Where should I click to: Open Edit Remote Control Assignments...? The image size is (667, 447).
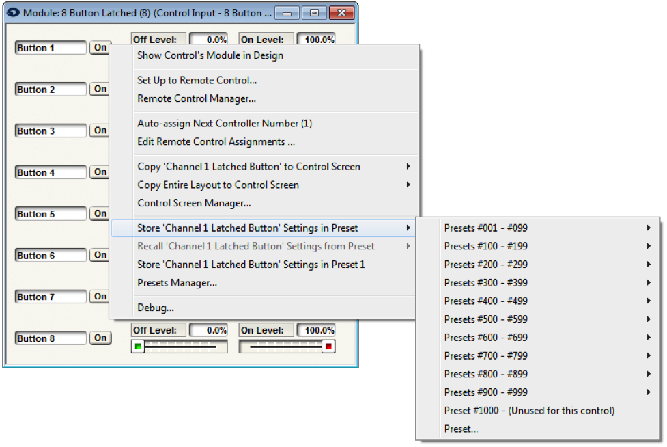pos(264,142)
